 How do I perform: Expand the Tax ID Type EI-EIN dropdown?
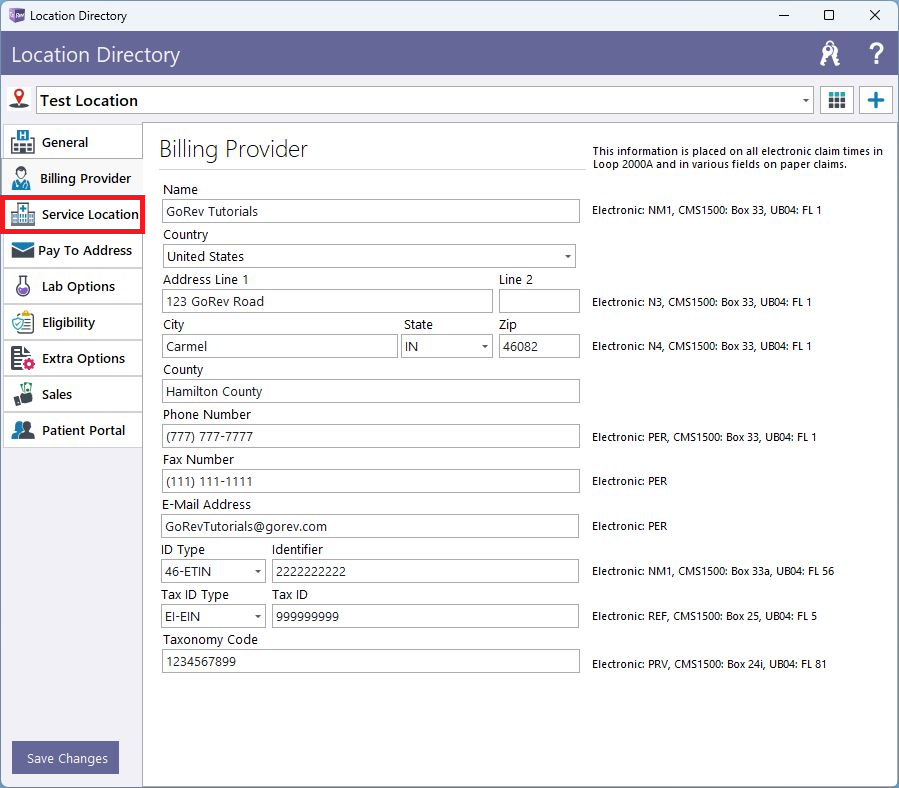[x=257, y=617]
